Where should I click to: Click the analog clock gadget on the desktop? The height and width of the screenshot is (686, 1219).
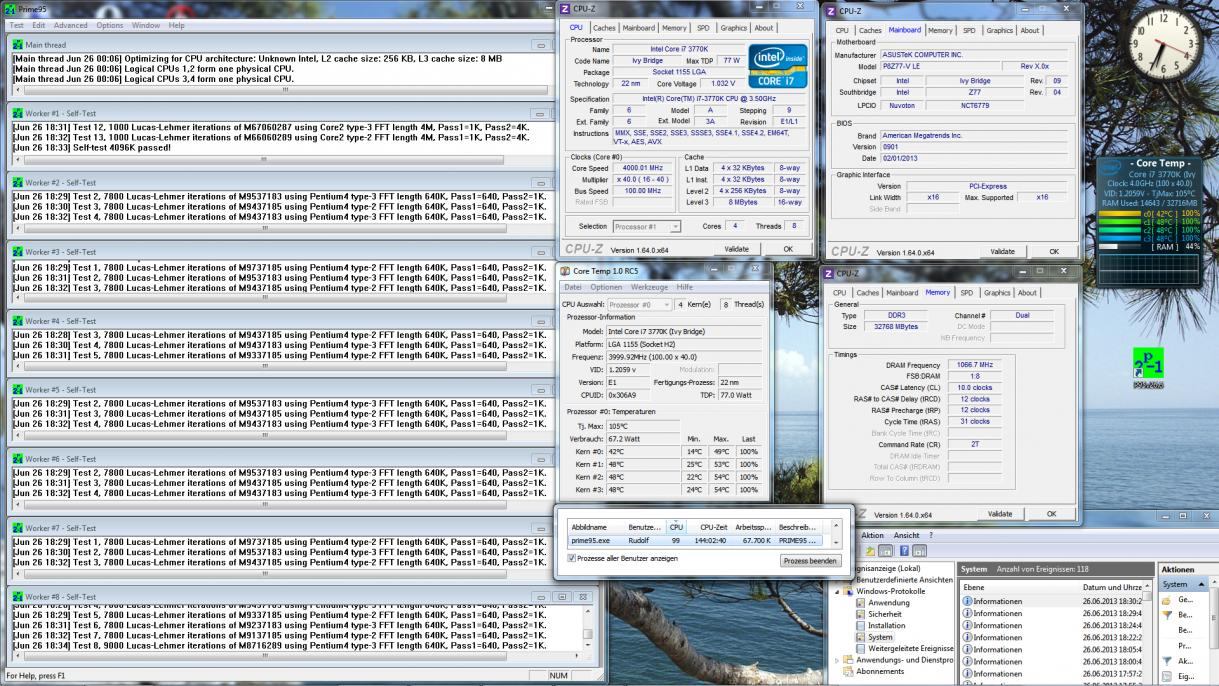click(1164, 44)
